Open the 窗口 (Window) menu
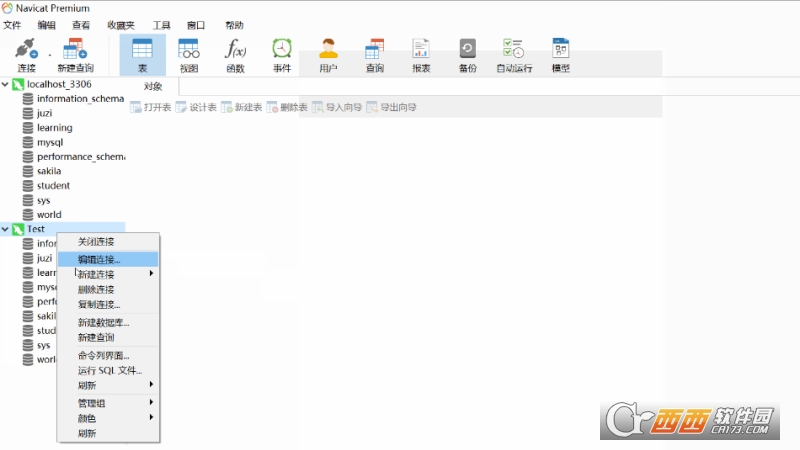Screen dimensions: 800x450 click(x=196, y=25)
